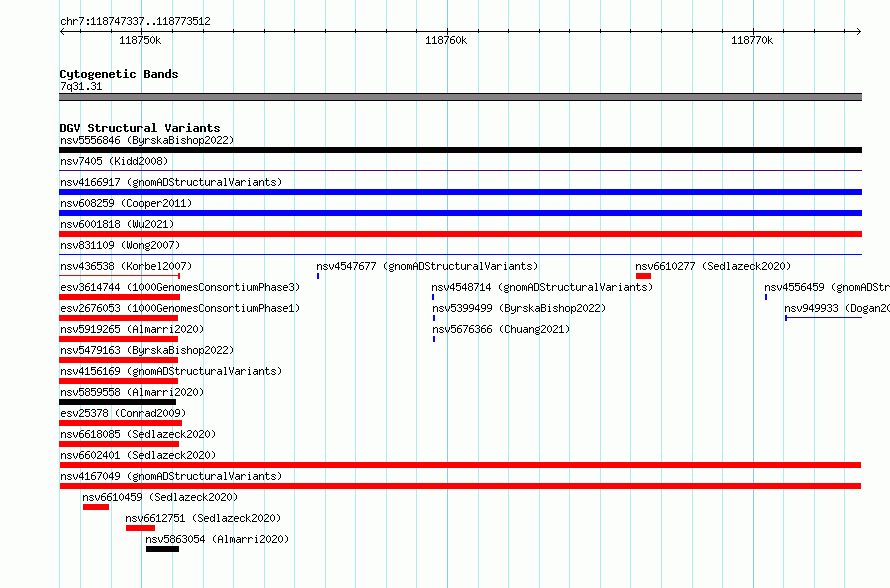
Task: Open nsv6610459 (Sedlazeck2020) label
Action: (160, 497)
